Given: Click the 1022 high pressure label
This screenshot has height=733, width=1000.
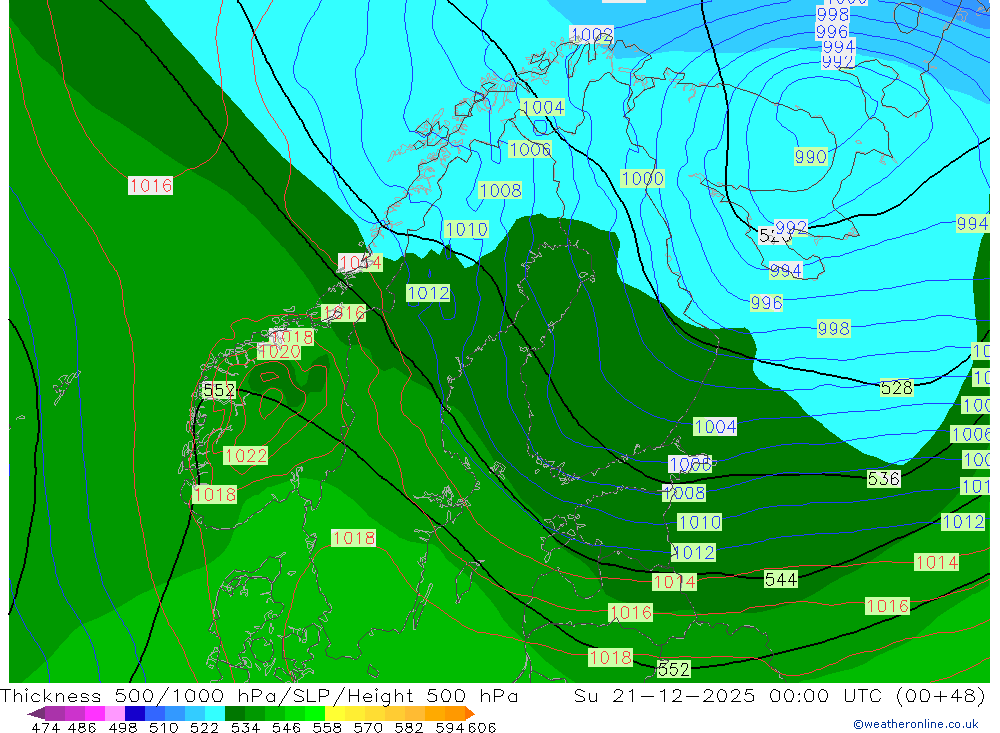Looking at the screenshot, I should tap(246, 455).
